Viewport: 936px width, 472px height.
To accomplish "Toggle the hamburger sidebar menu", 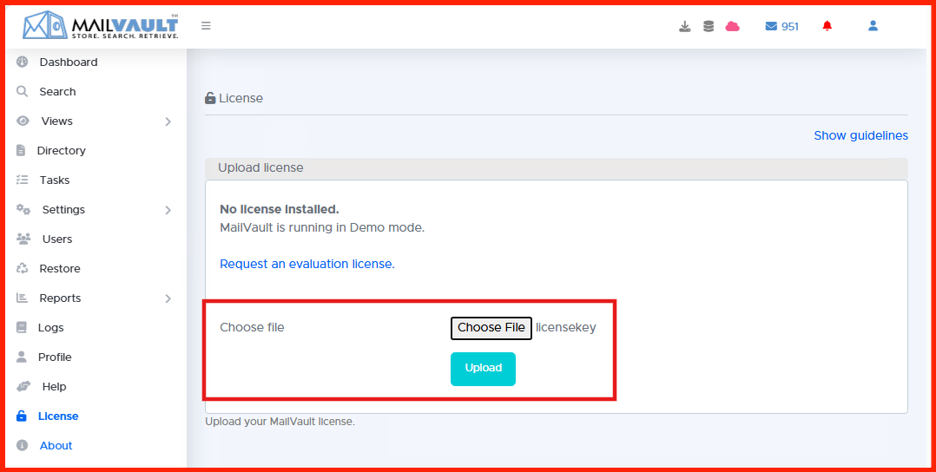I will (206, 26).
